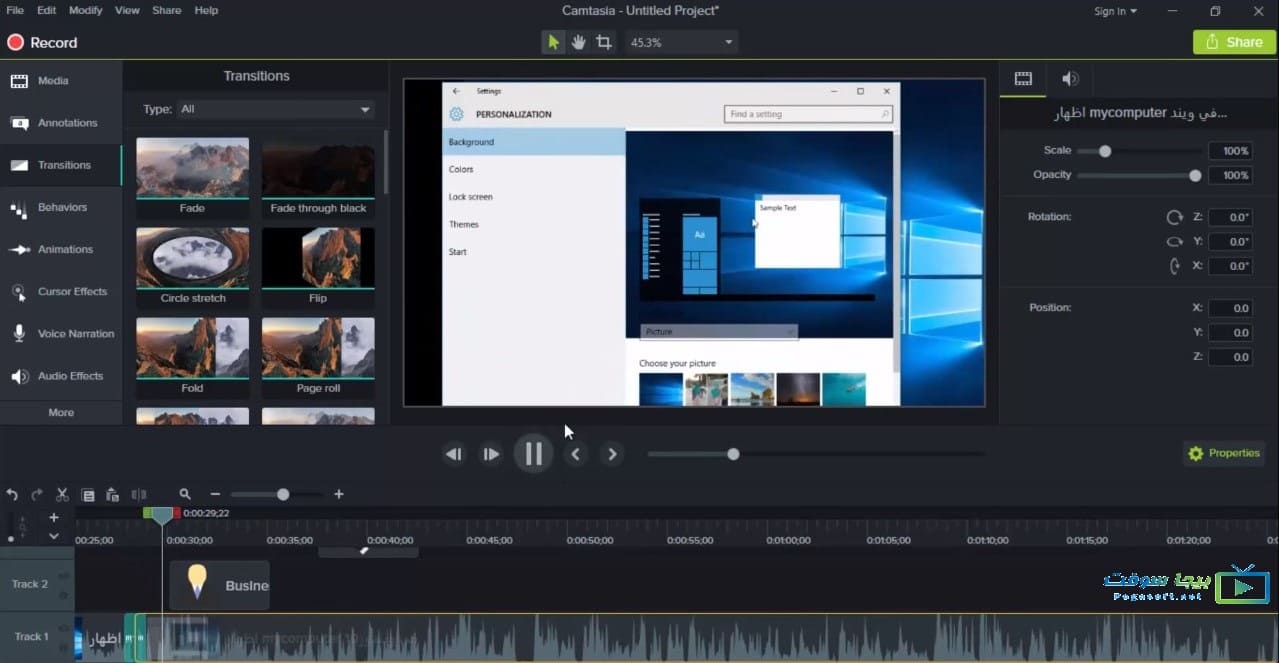Activate the Crop tool
The image size is (1279, 663).
[x=604, y=42]
